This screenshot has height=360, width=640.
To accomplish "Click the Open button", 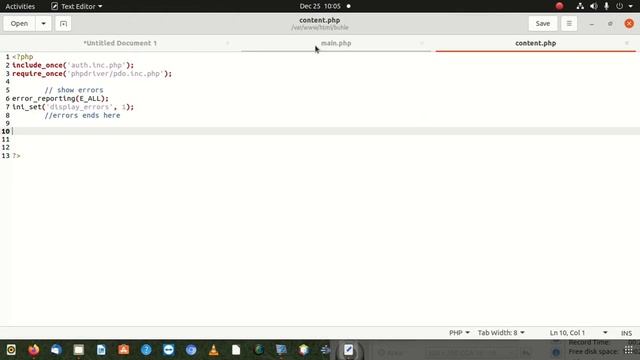I will [x=19, y=24].
